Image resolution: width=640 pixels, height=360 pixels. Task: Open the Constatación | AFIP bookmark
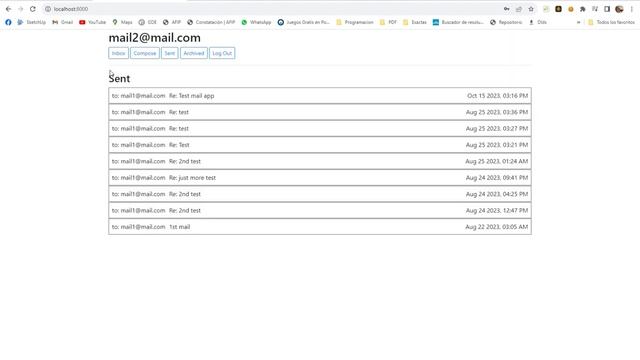pos(211,22)
